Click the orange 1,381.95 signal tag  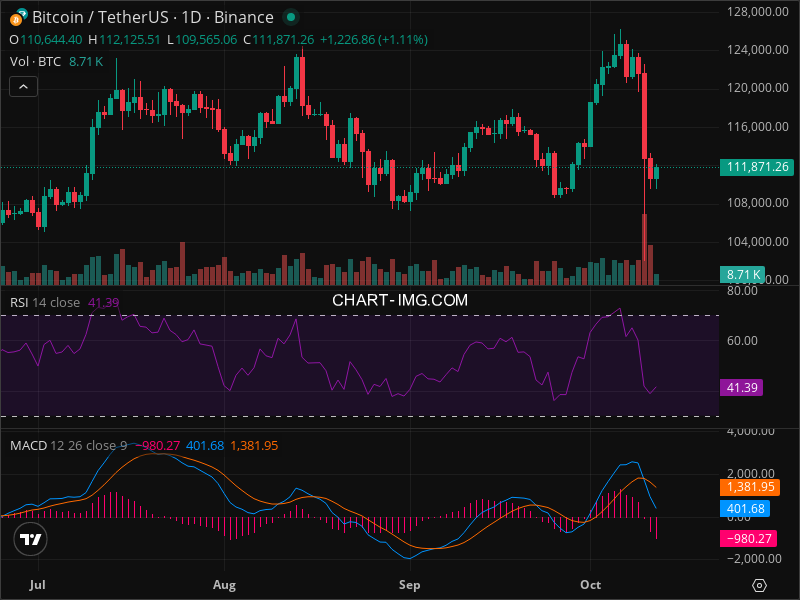click(x=749, y=487)
